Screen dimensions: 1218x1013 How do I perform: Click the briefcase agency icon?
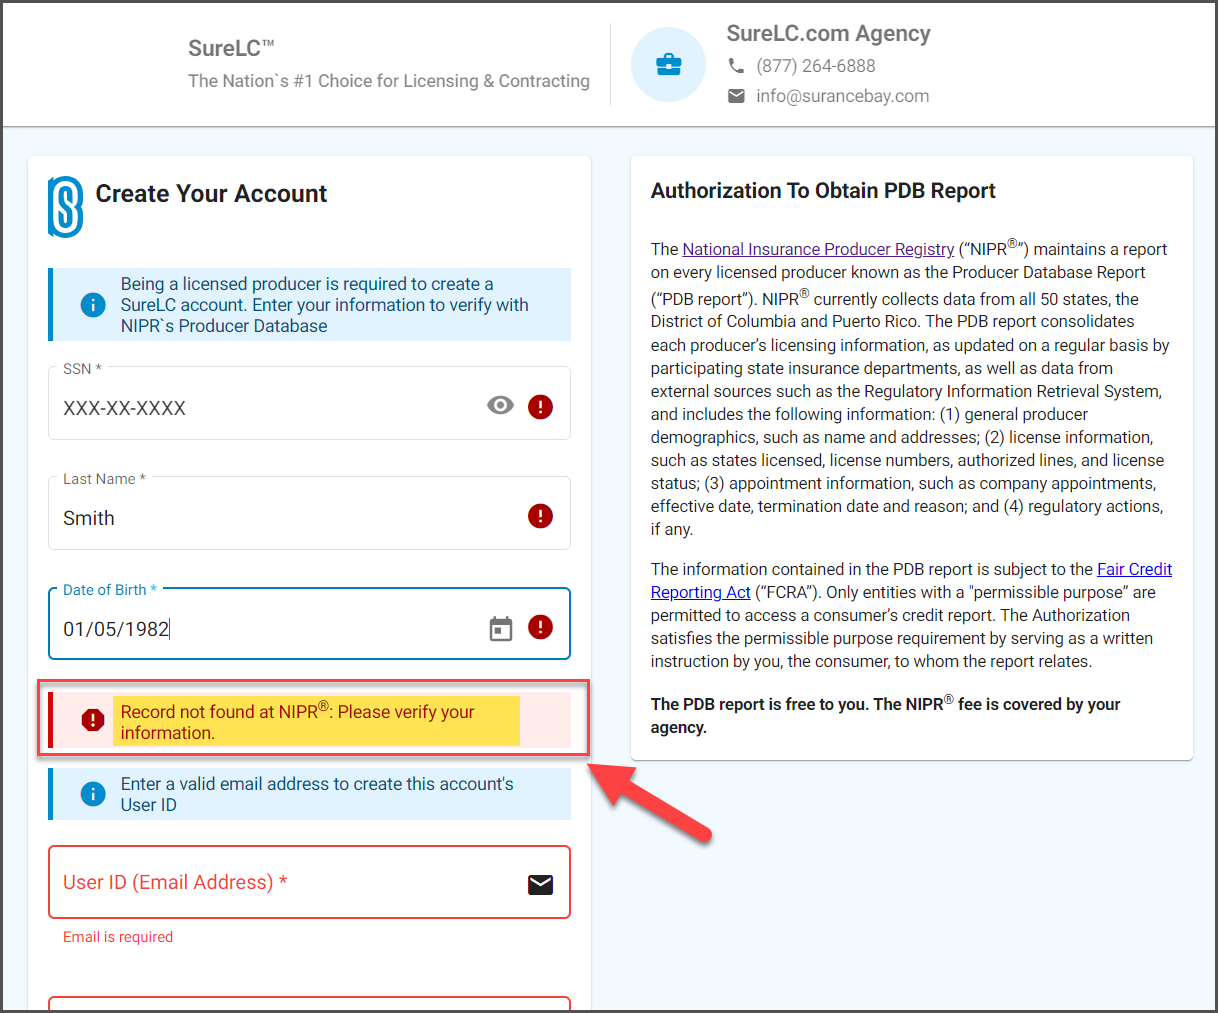668,65
